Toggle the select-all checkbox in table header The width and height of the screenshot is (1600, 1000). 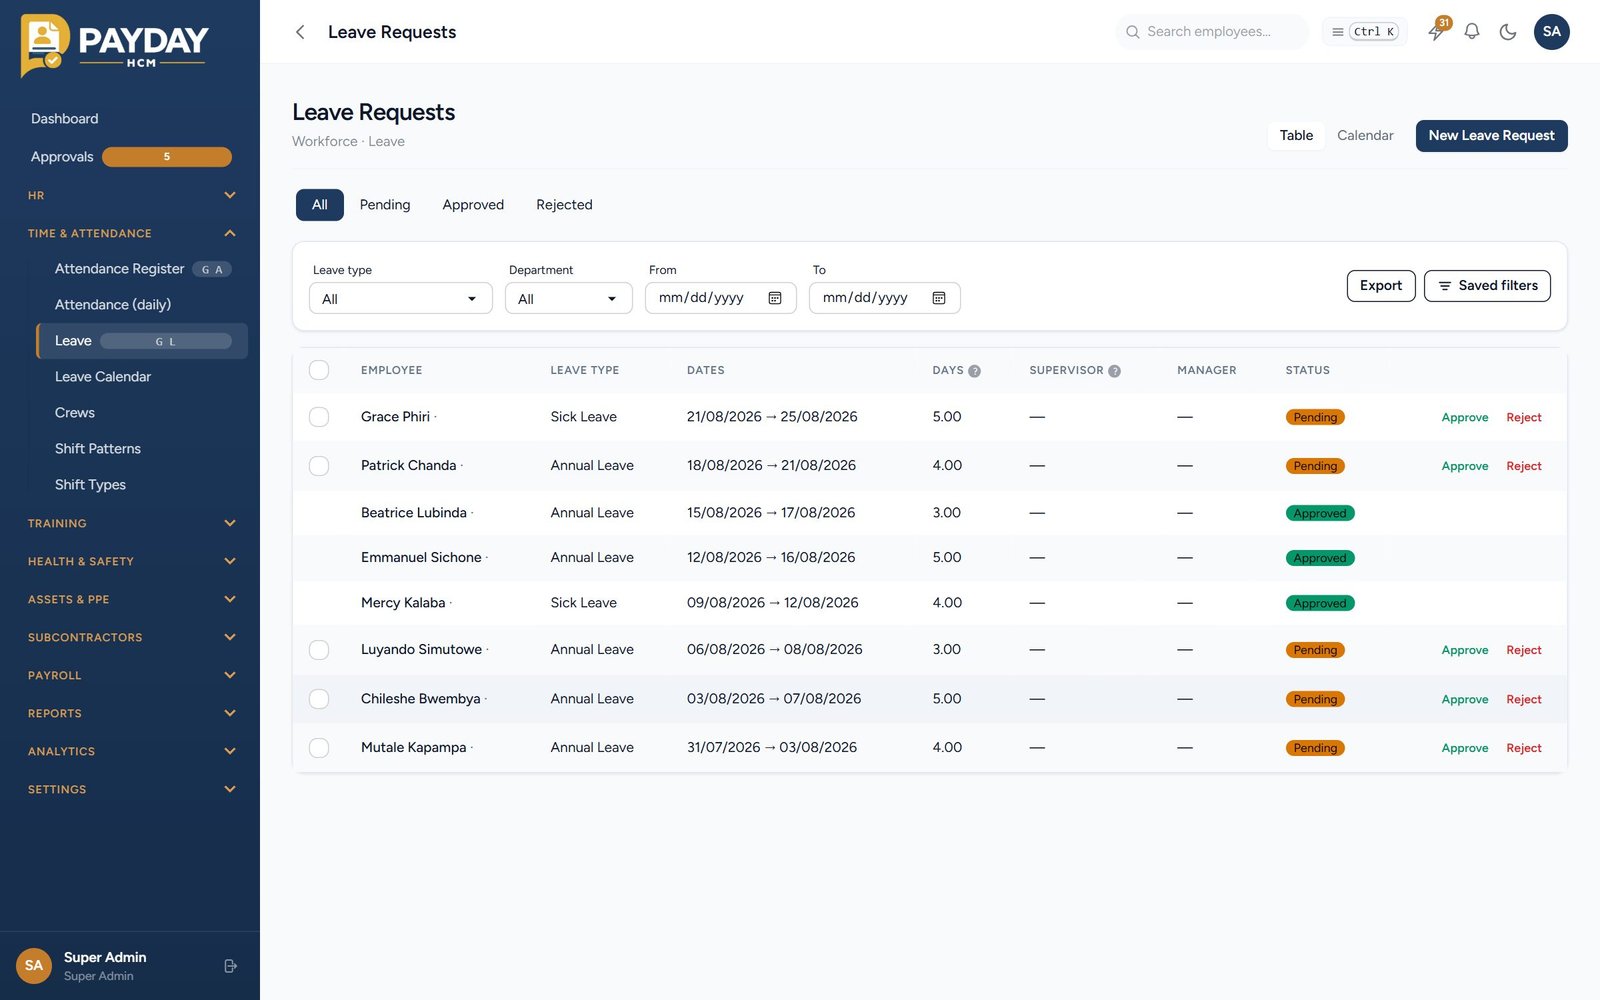click(x=319, y=370)
